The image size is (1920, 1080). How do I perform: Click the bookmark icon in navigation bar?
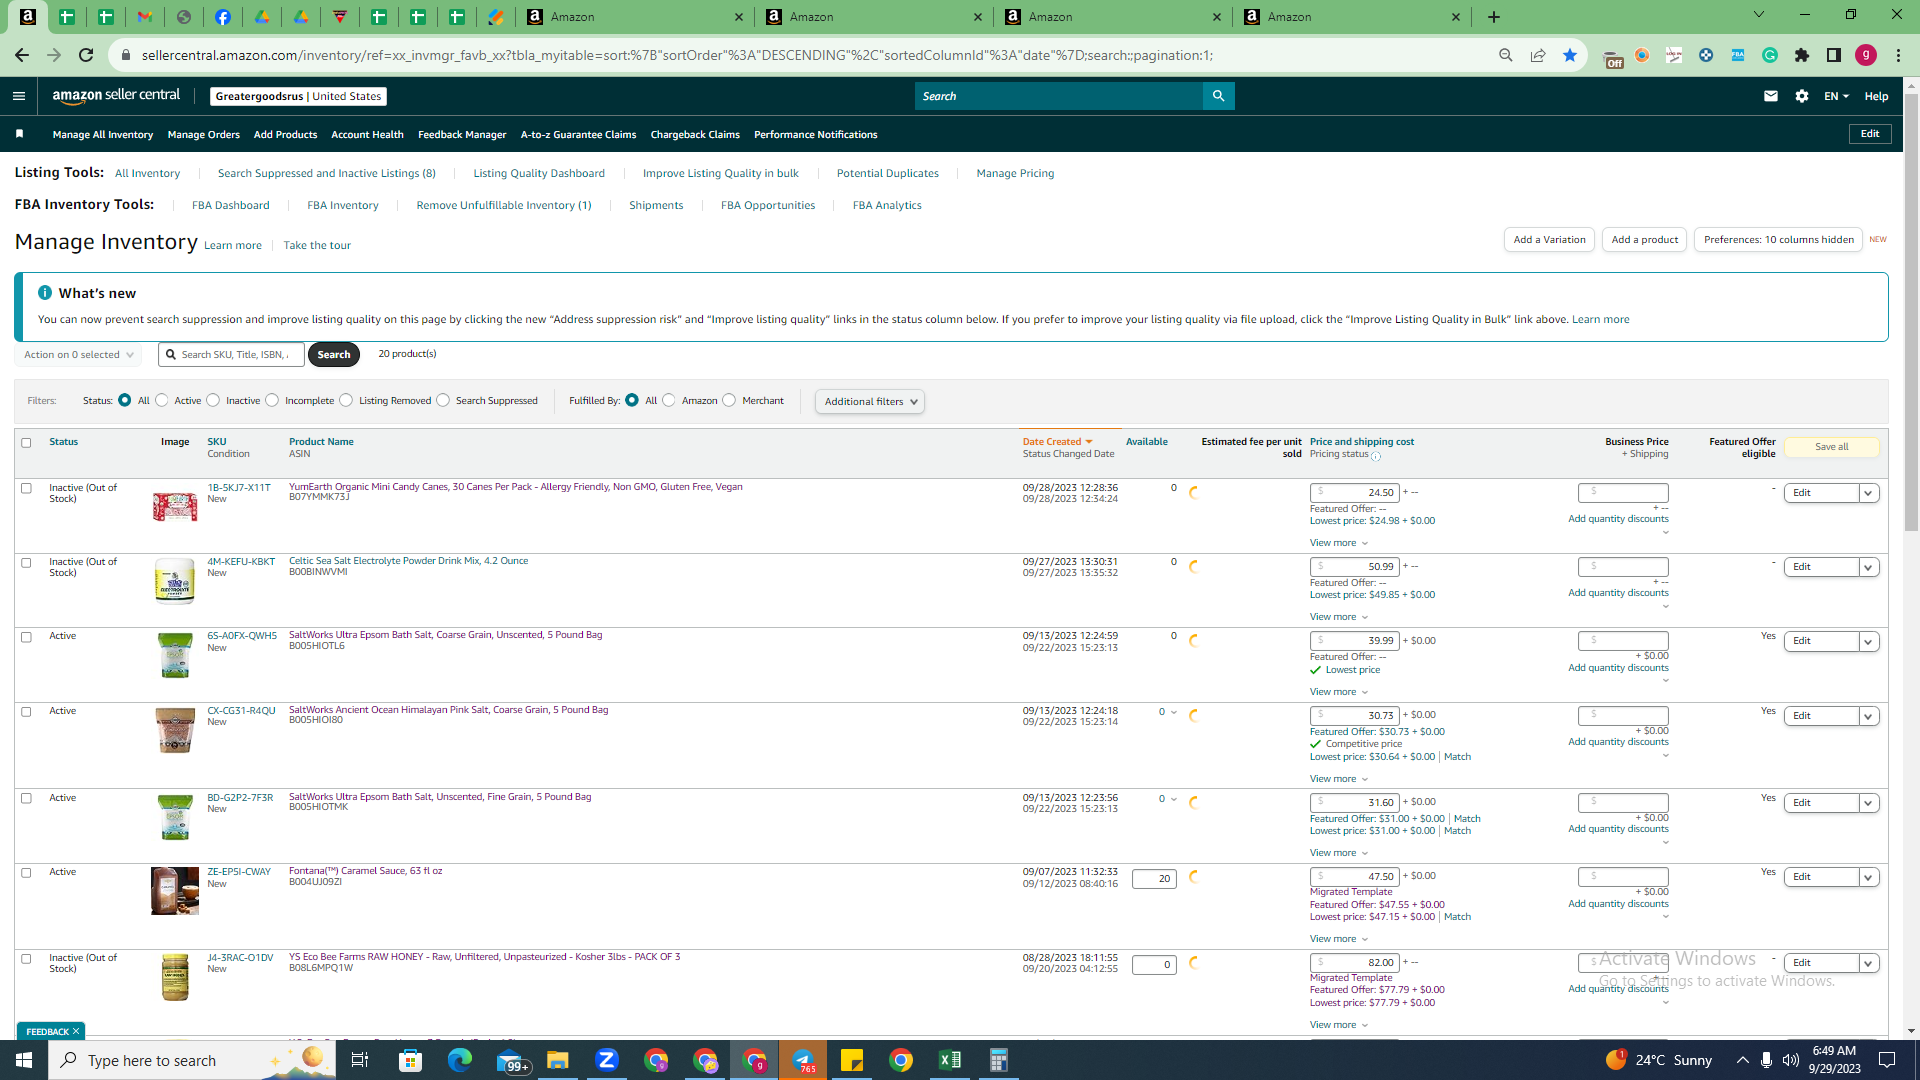click(19, 134)
